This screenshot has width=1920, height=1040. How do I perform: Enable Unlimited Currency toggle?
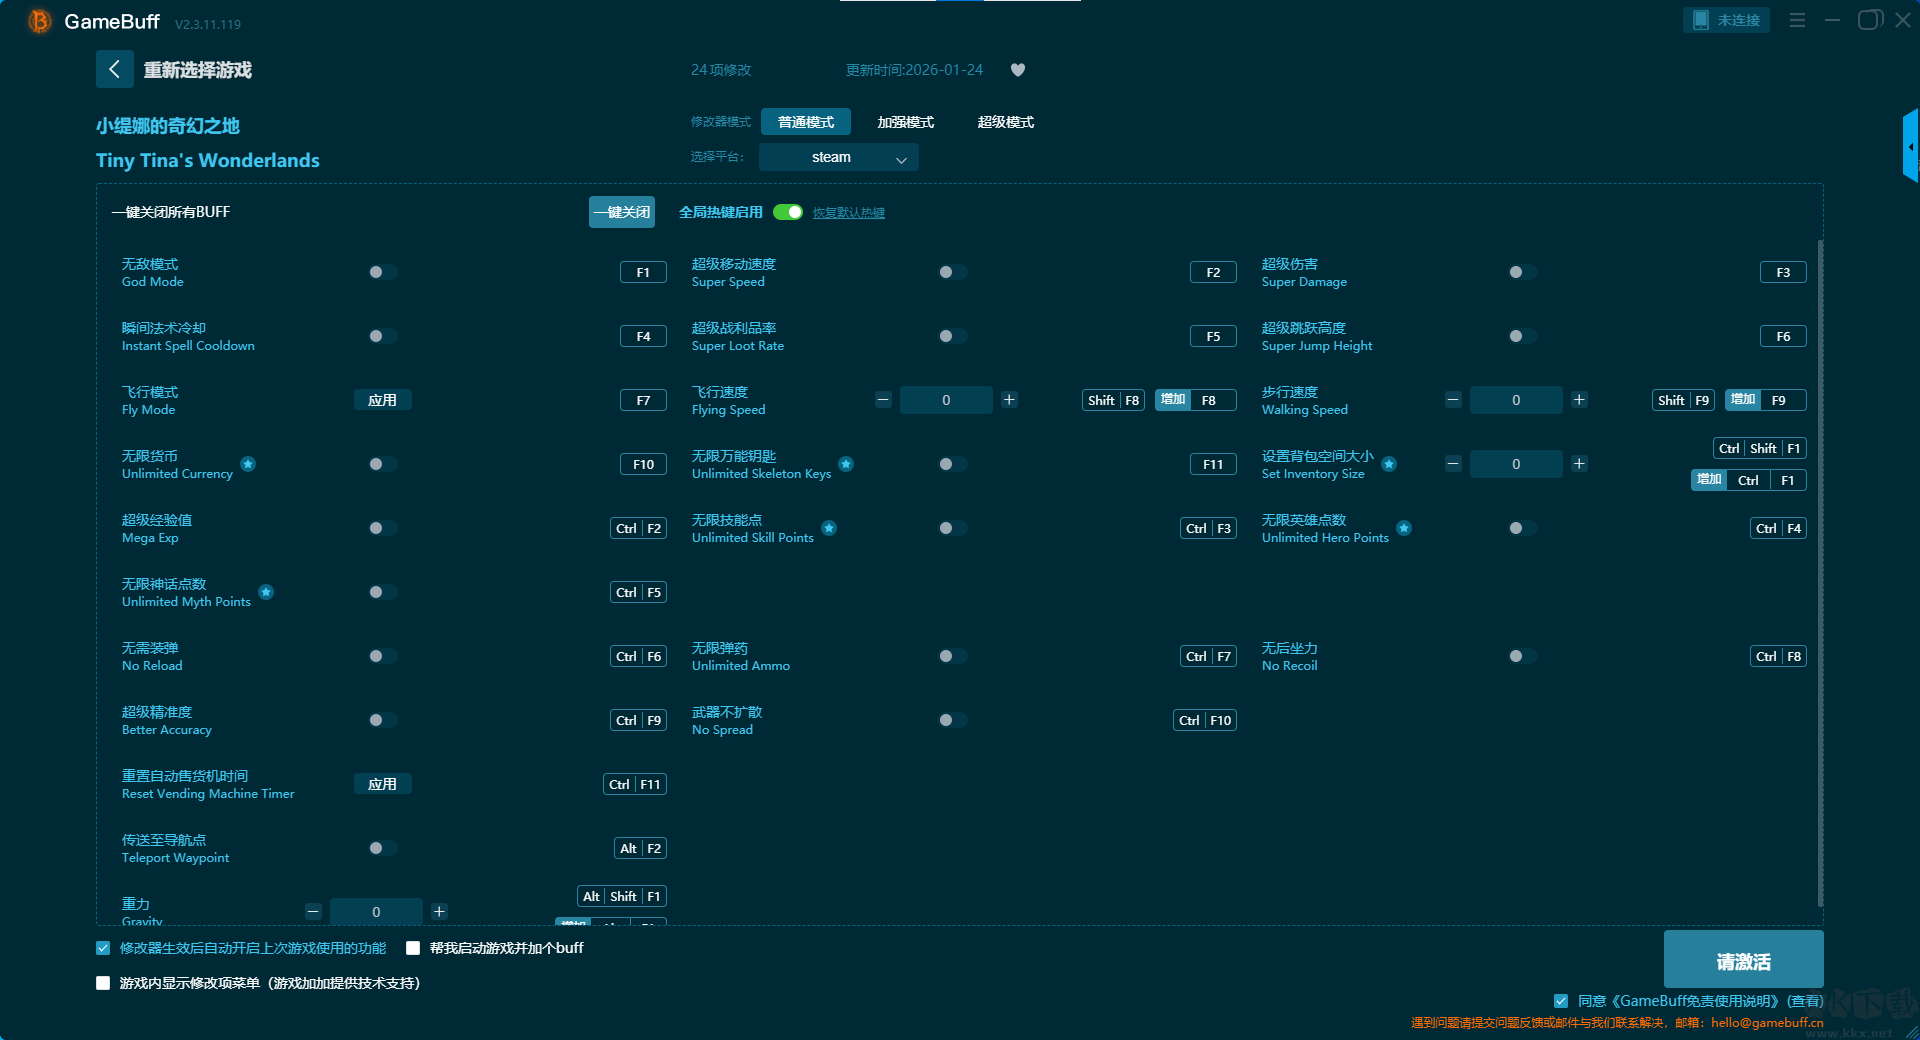(x=382, y=464)
